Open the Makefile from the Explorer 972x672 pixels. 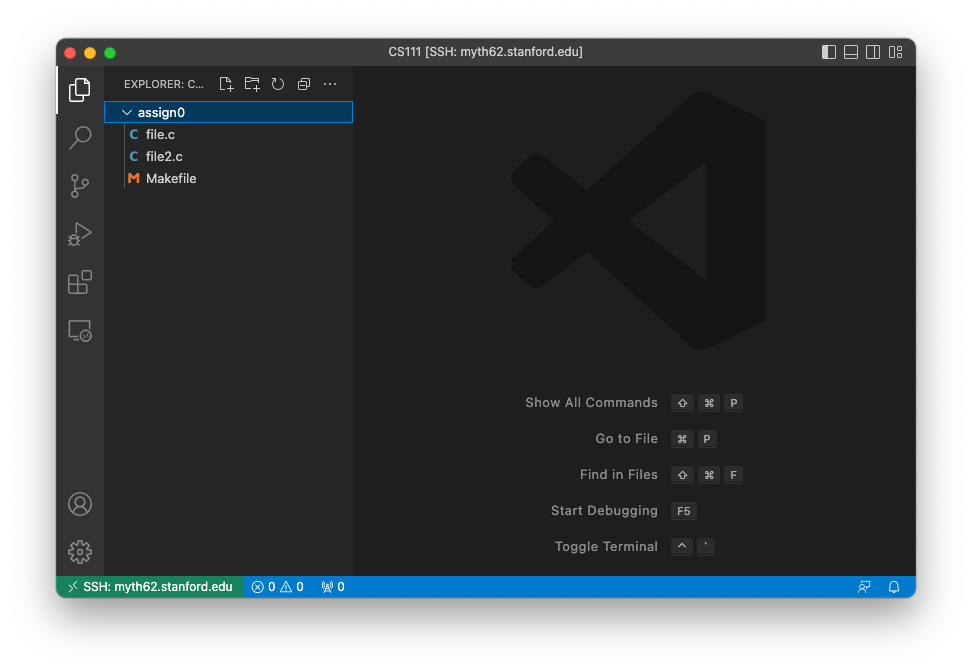tap(170, 178)
